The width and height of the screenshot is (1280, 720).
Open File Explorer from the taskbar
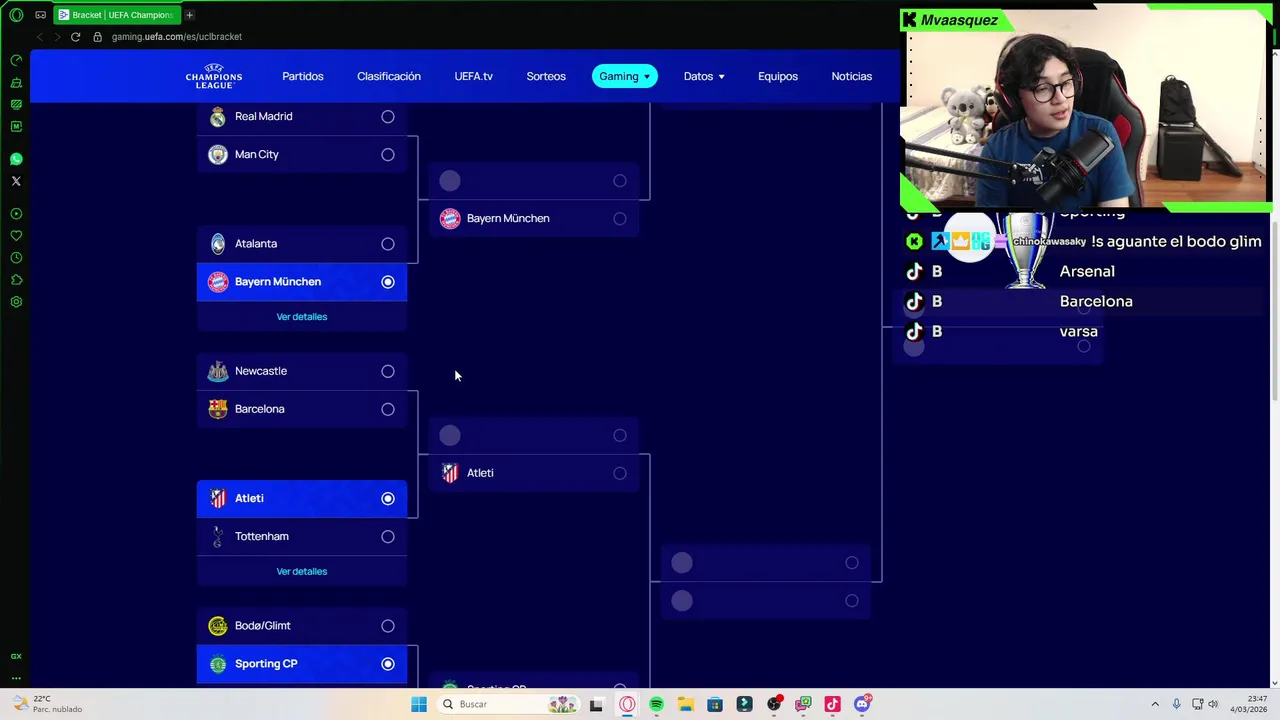[x=685, y=704]
